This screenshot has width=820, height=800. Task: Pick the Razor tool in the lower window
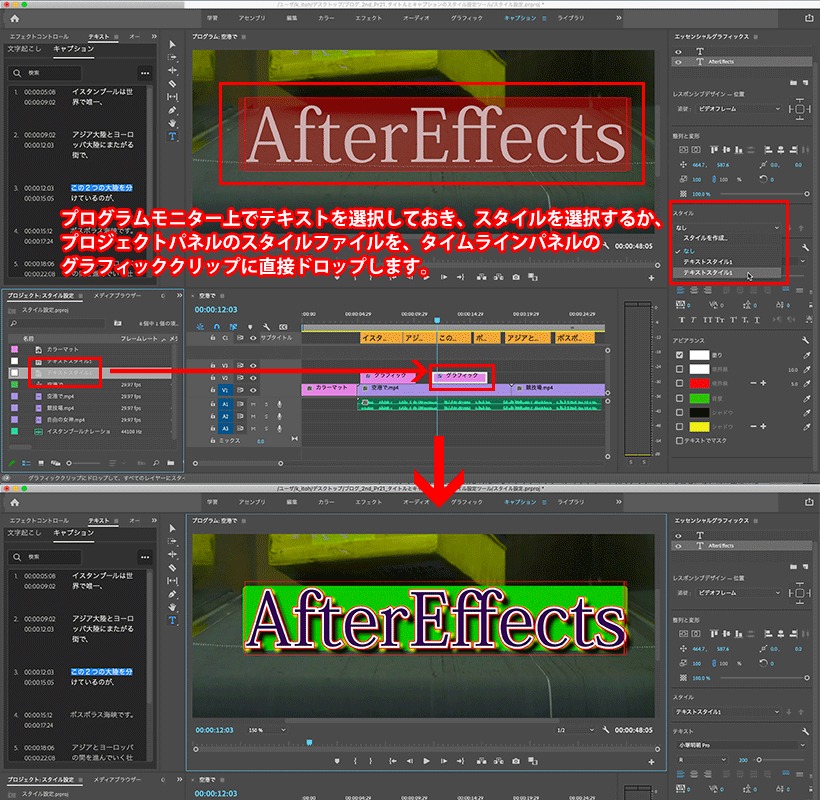173,568
